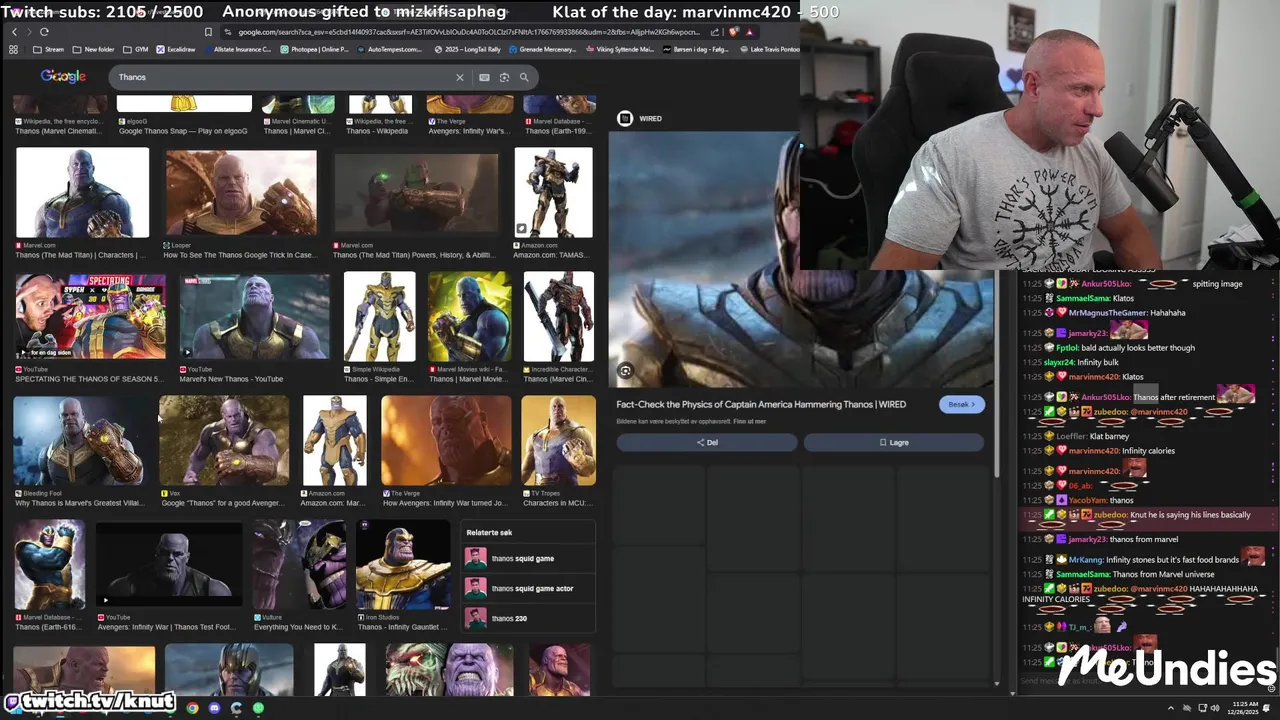Open the TV Tropes Characters in MCU thumbnail
Image resolution: width=1280 pixels, height=720 pixels.
point(558,440)
